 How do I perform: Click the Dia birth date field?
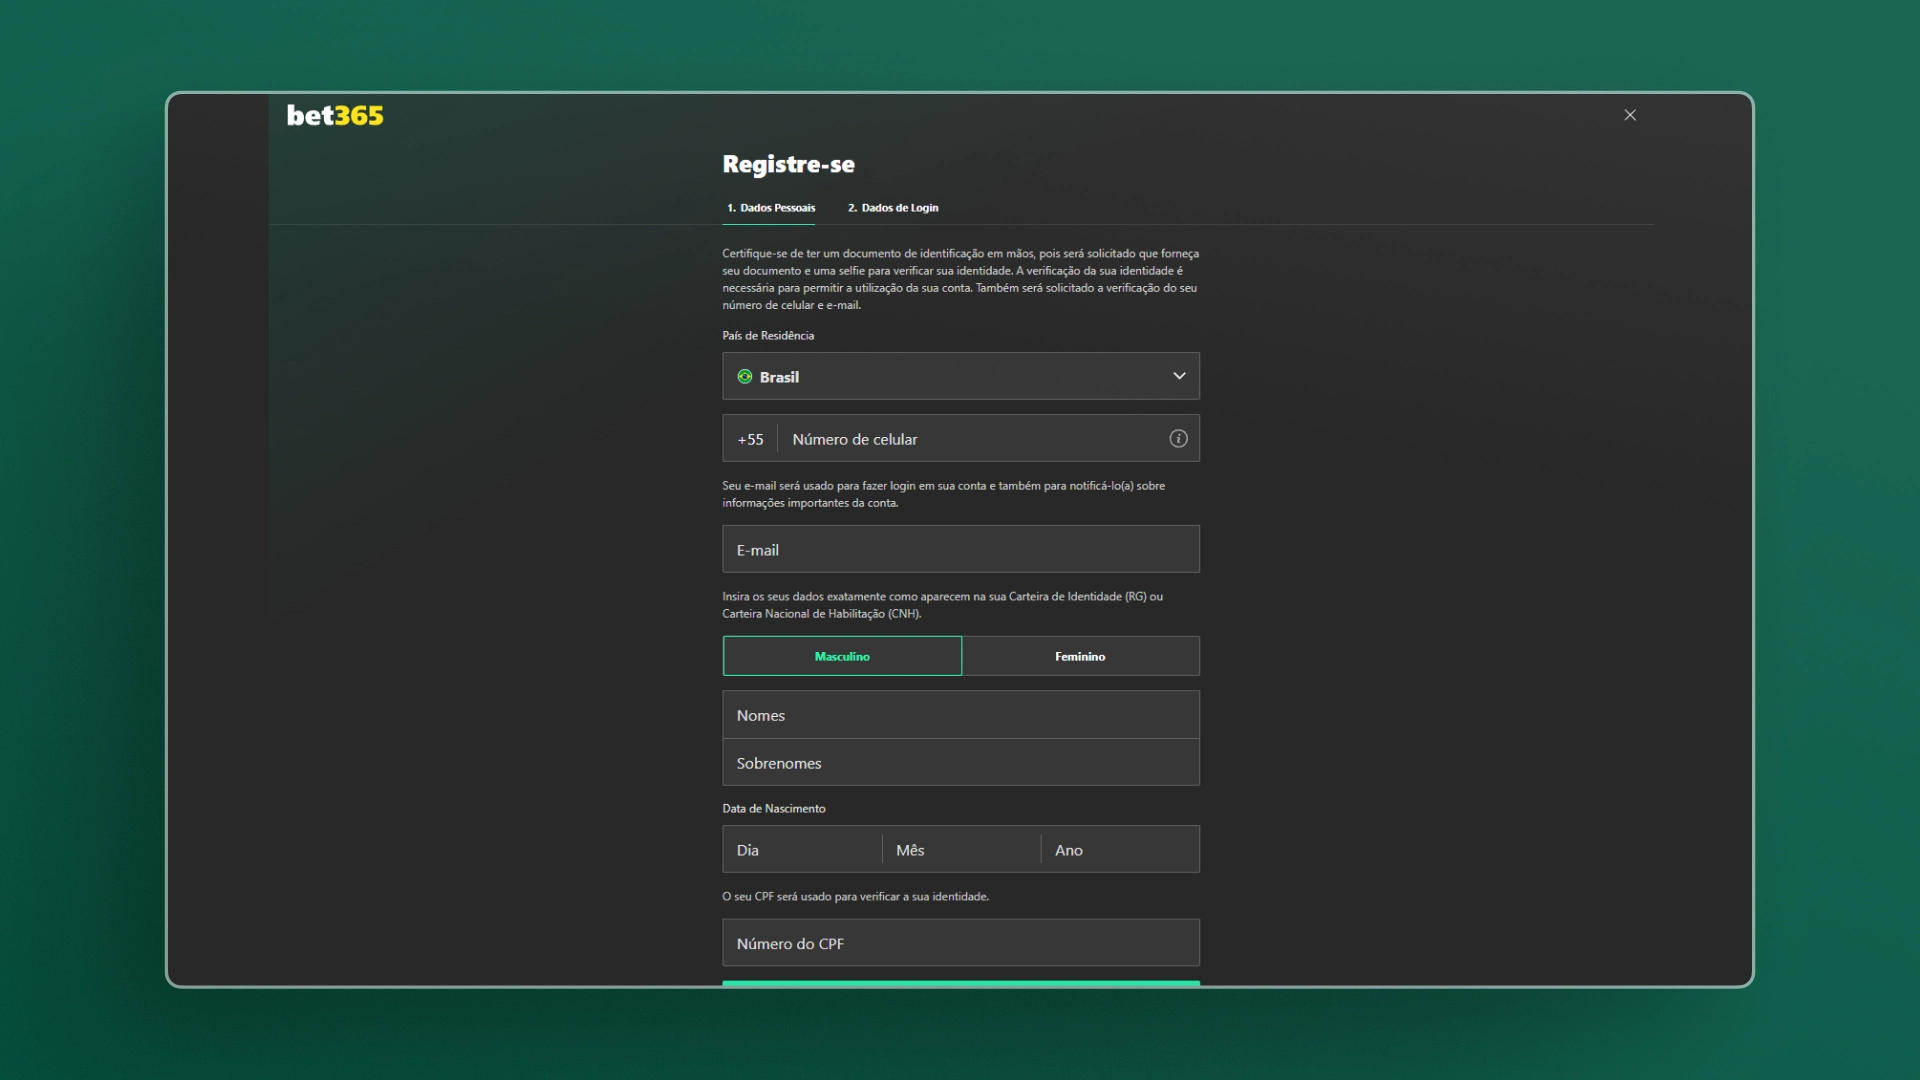point(800,849)
